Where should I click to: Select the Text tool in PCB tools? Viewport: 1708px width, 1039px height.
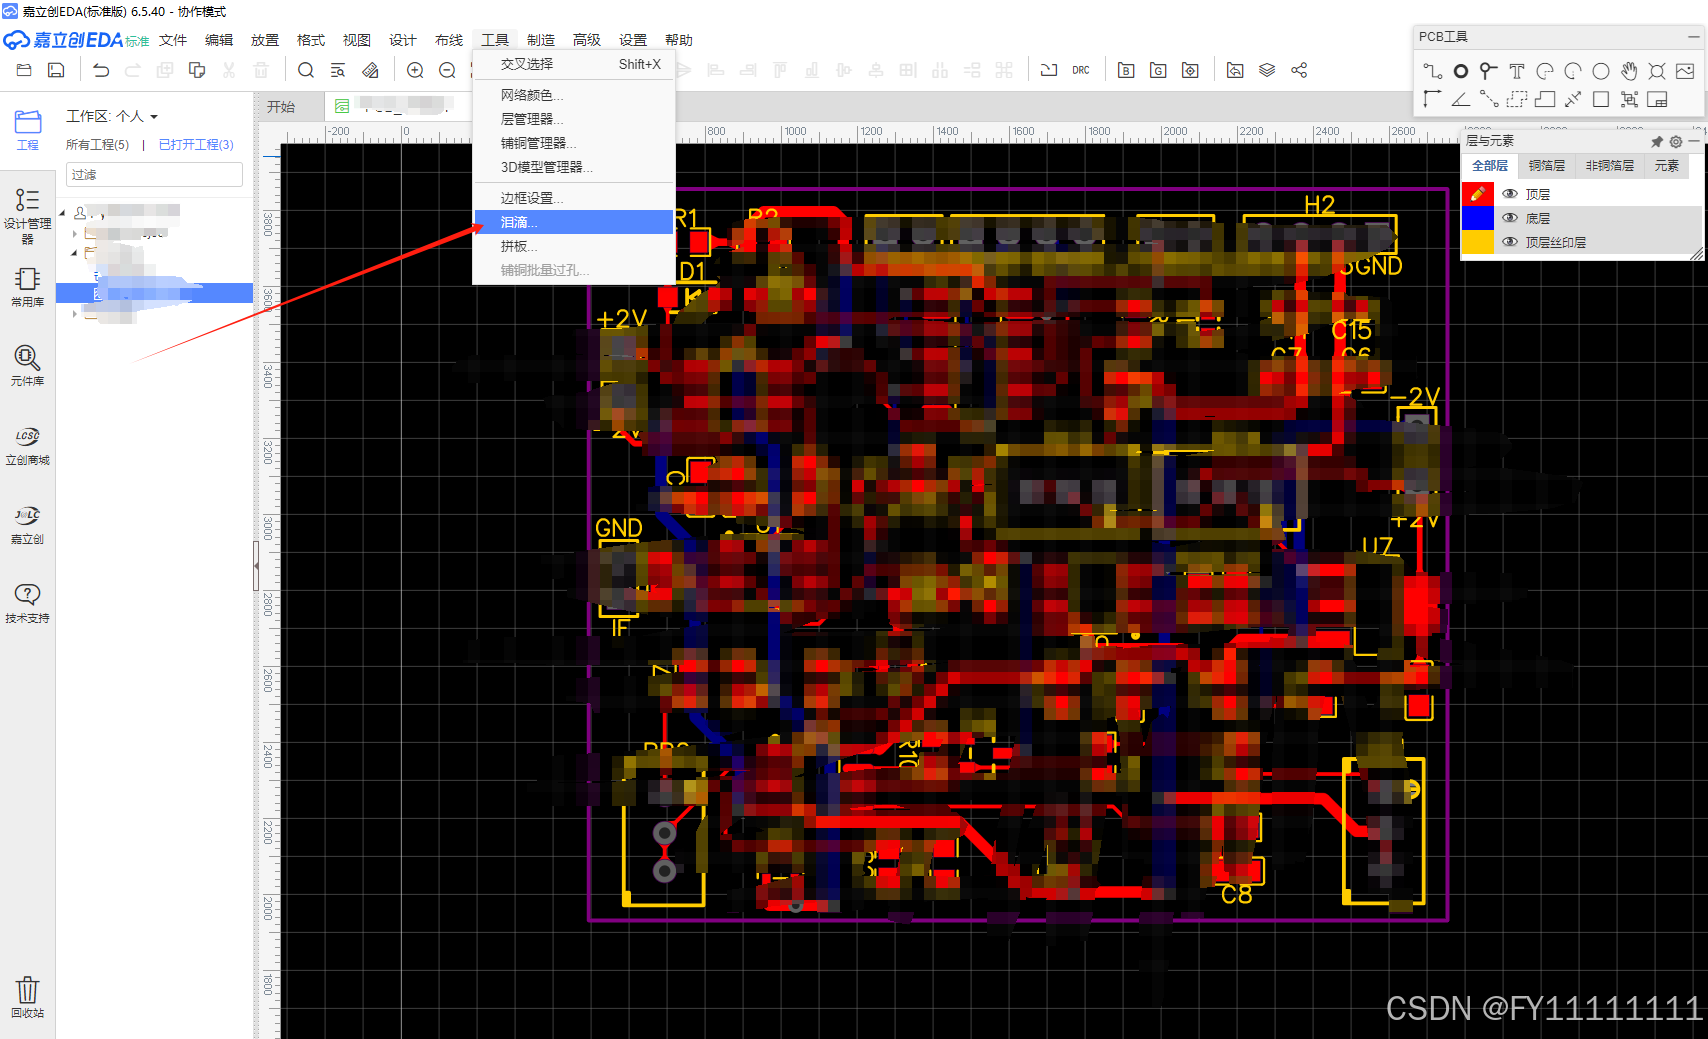click(x=1517, y=71)
